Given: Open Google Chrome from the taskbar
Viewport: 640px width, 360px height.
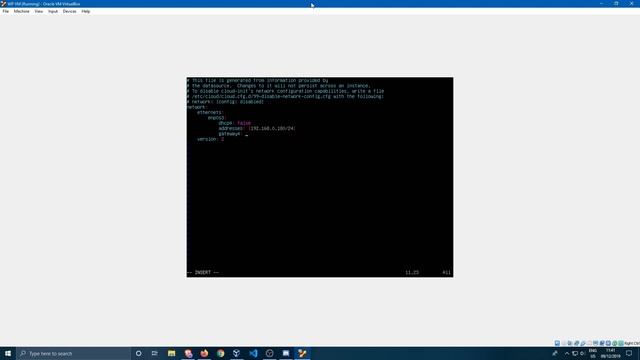Looking at the screenshot, I should [220, 353].
